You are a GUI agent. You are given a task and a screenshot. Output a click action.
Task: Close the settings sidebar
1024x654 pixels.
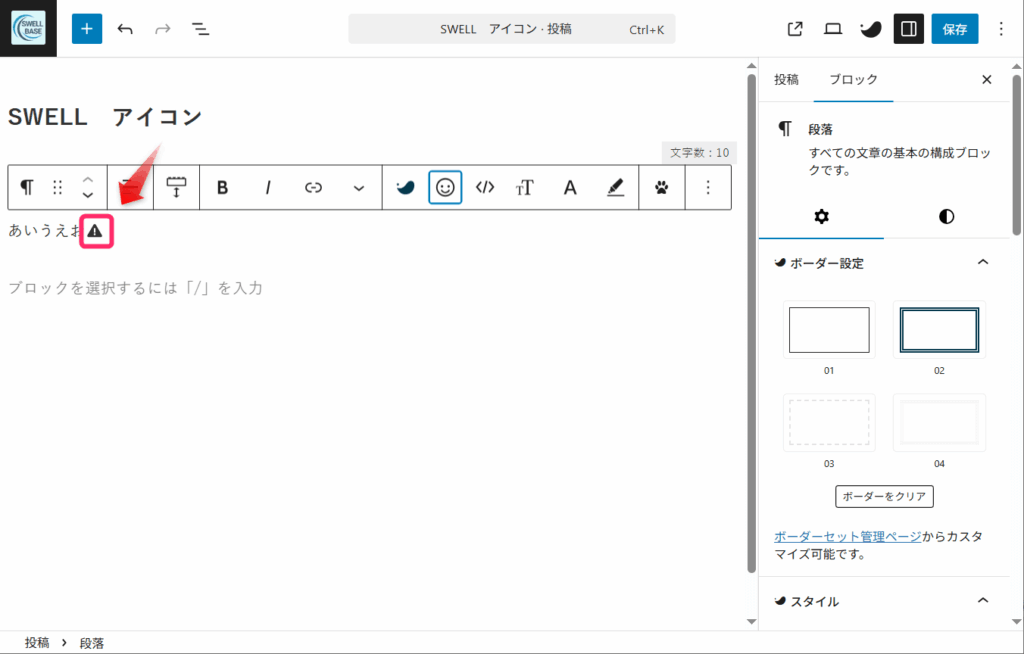coord(987,80)
